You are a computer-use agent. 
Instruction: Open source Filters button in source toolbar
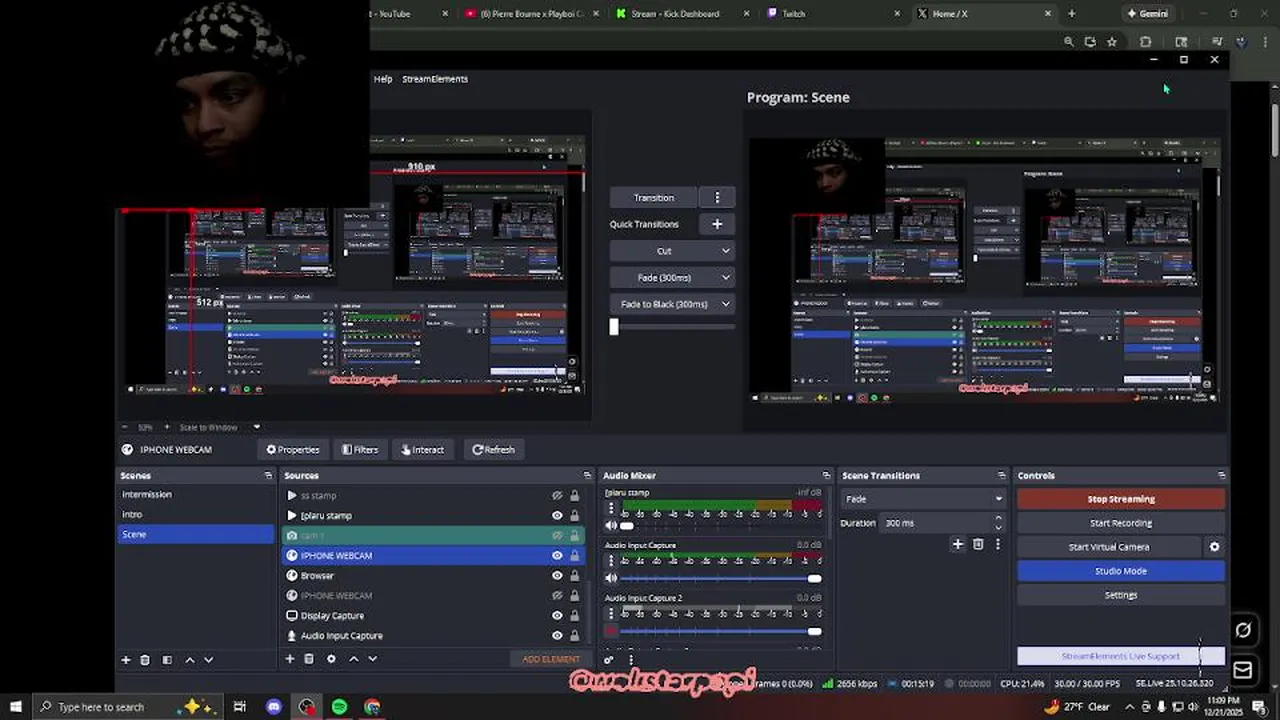pyautogui.click(x=360, y=450)
